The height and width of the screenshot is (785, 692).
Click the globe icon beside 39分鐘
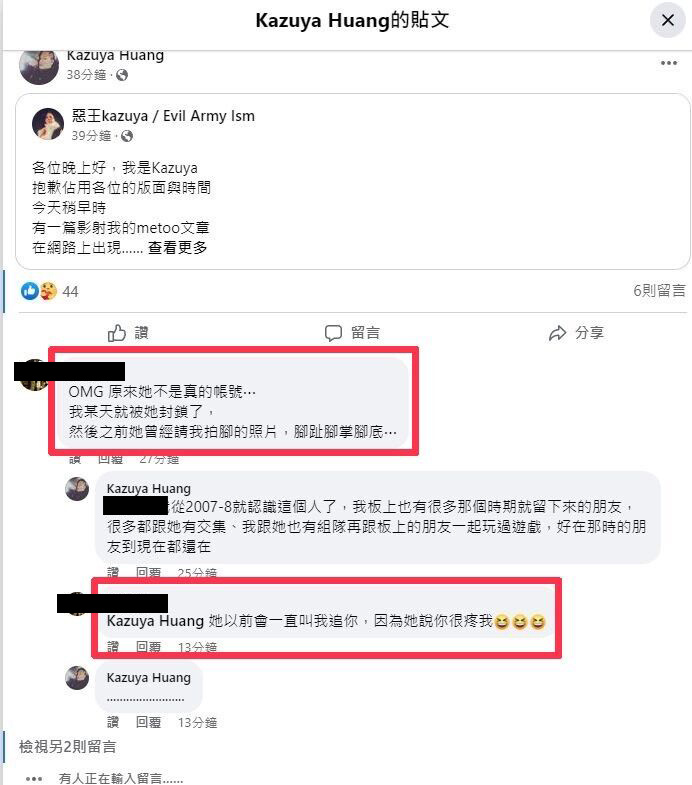127,136
